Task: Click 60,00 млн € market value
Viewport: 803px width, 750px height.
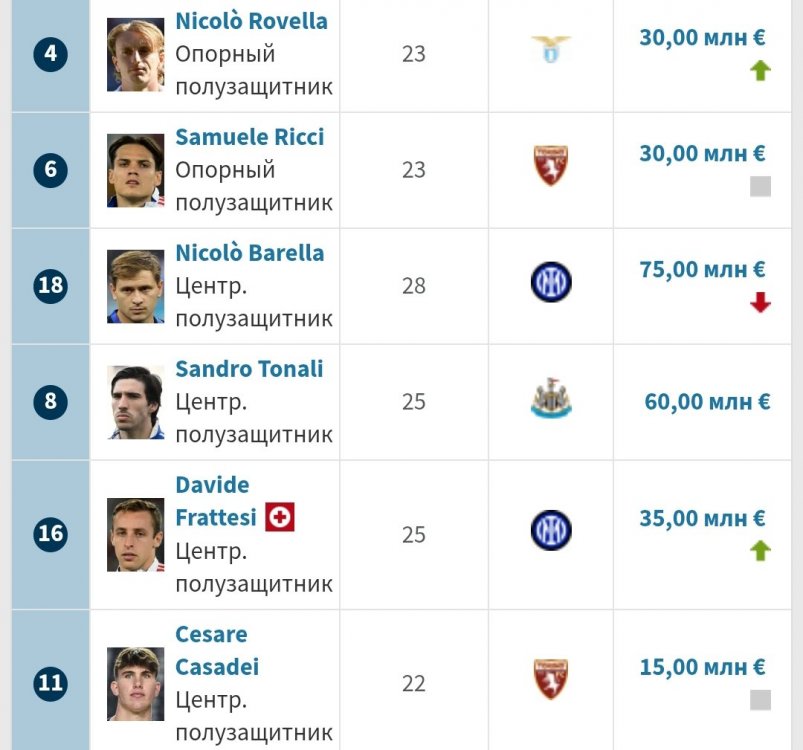Action: pos(707,402)
